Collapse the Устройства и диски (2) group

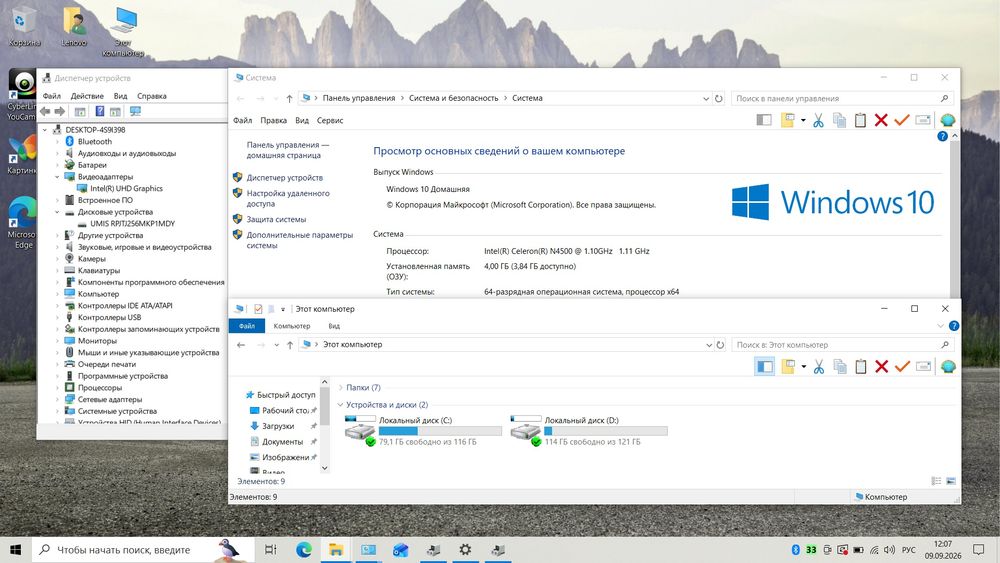click(x=341, y=405)
